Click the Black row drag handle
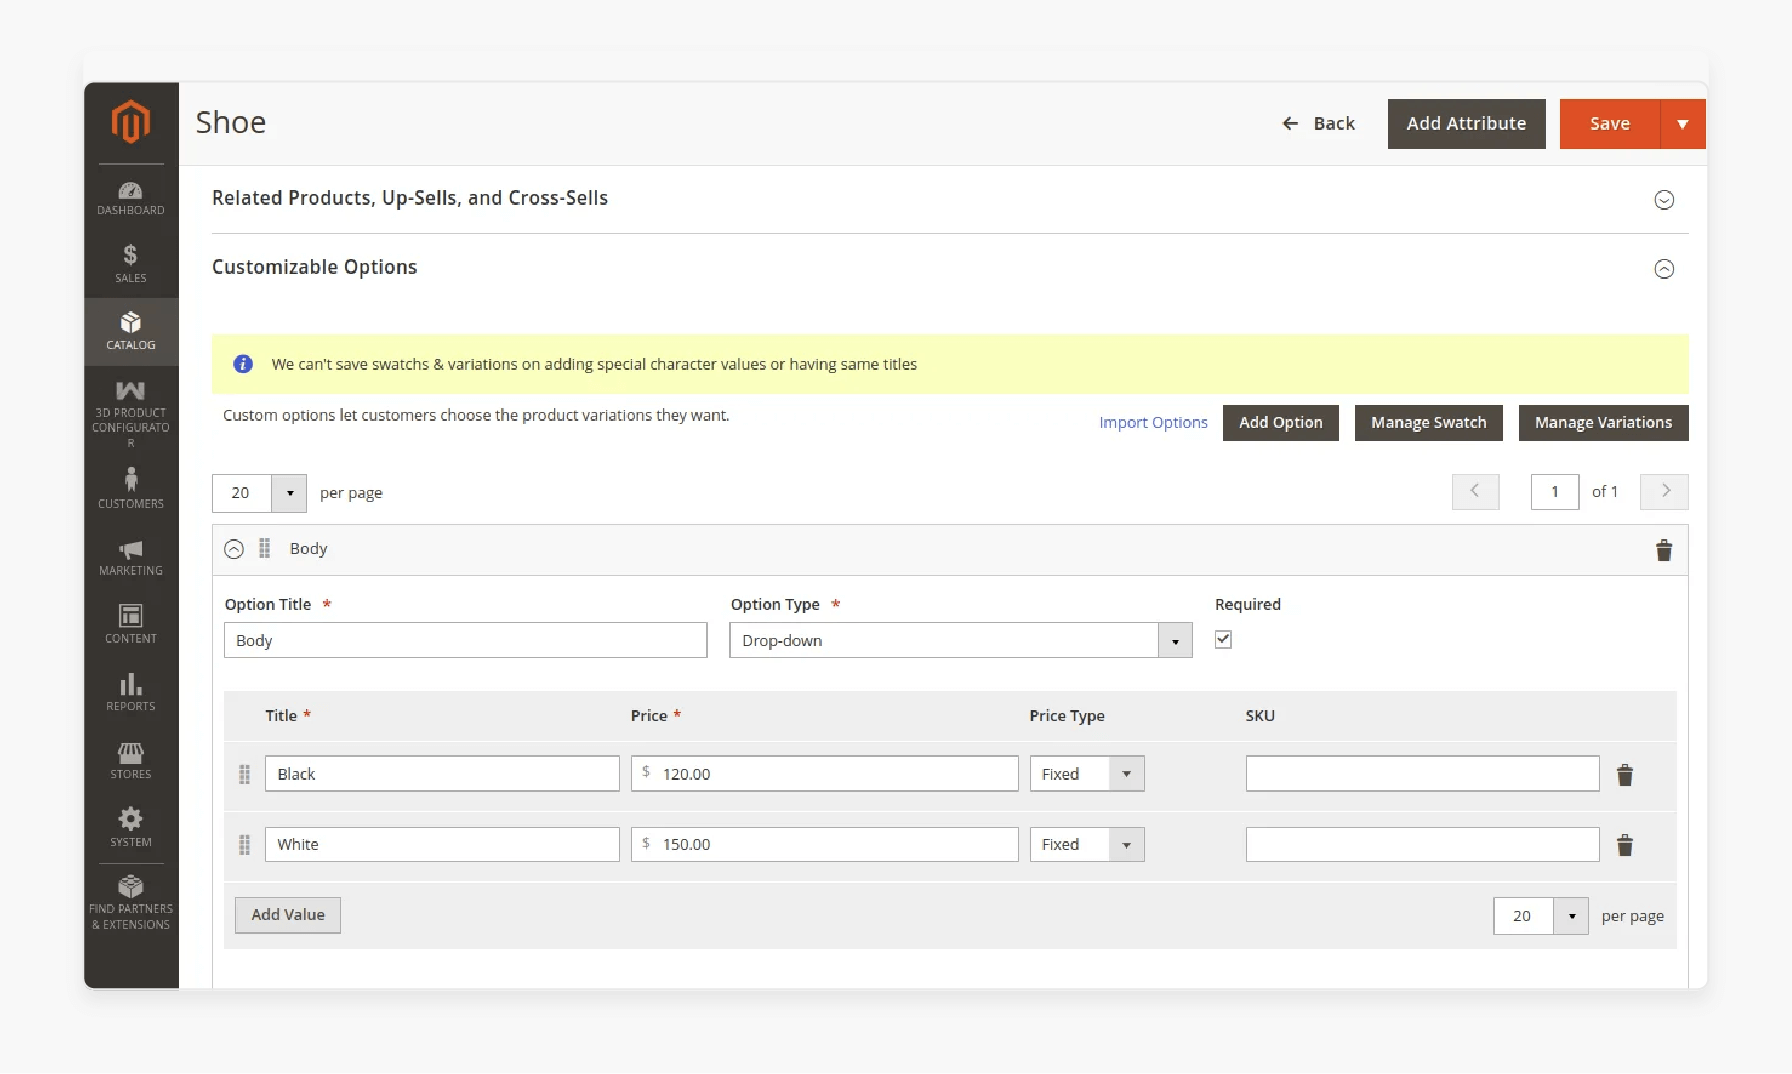 pyautogui.click(x=244, y=775)
